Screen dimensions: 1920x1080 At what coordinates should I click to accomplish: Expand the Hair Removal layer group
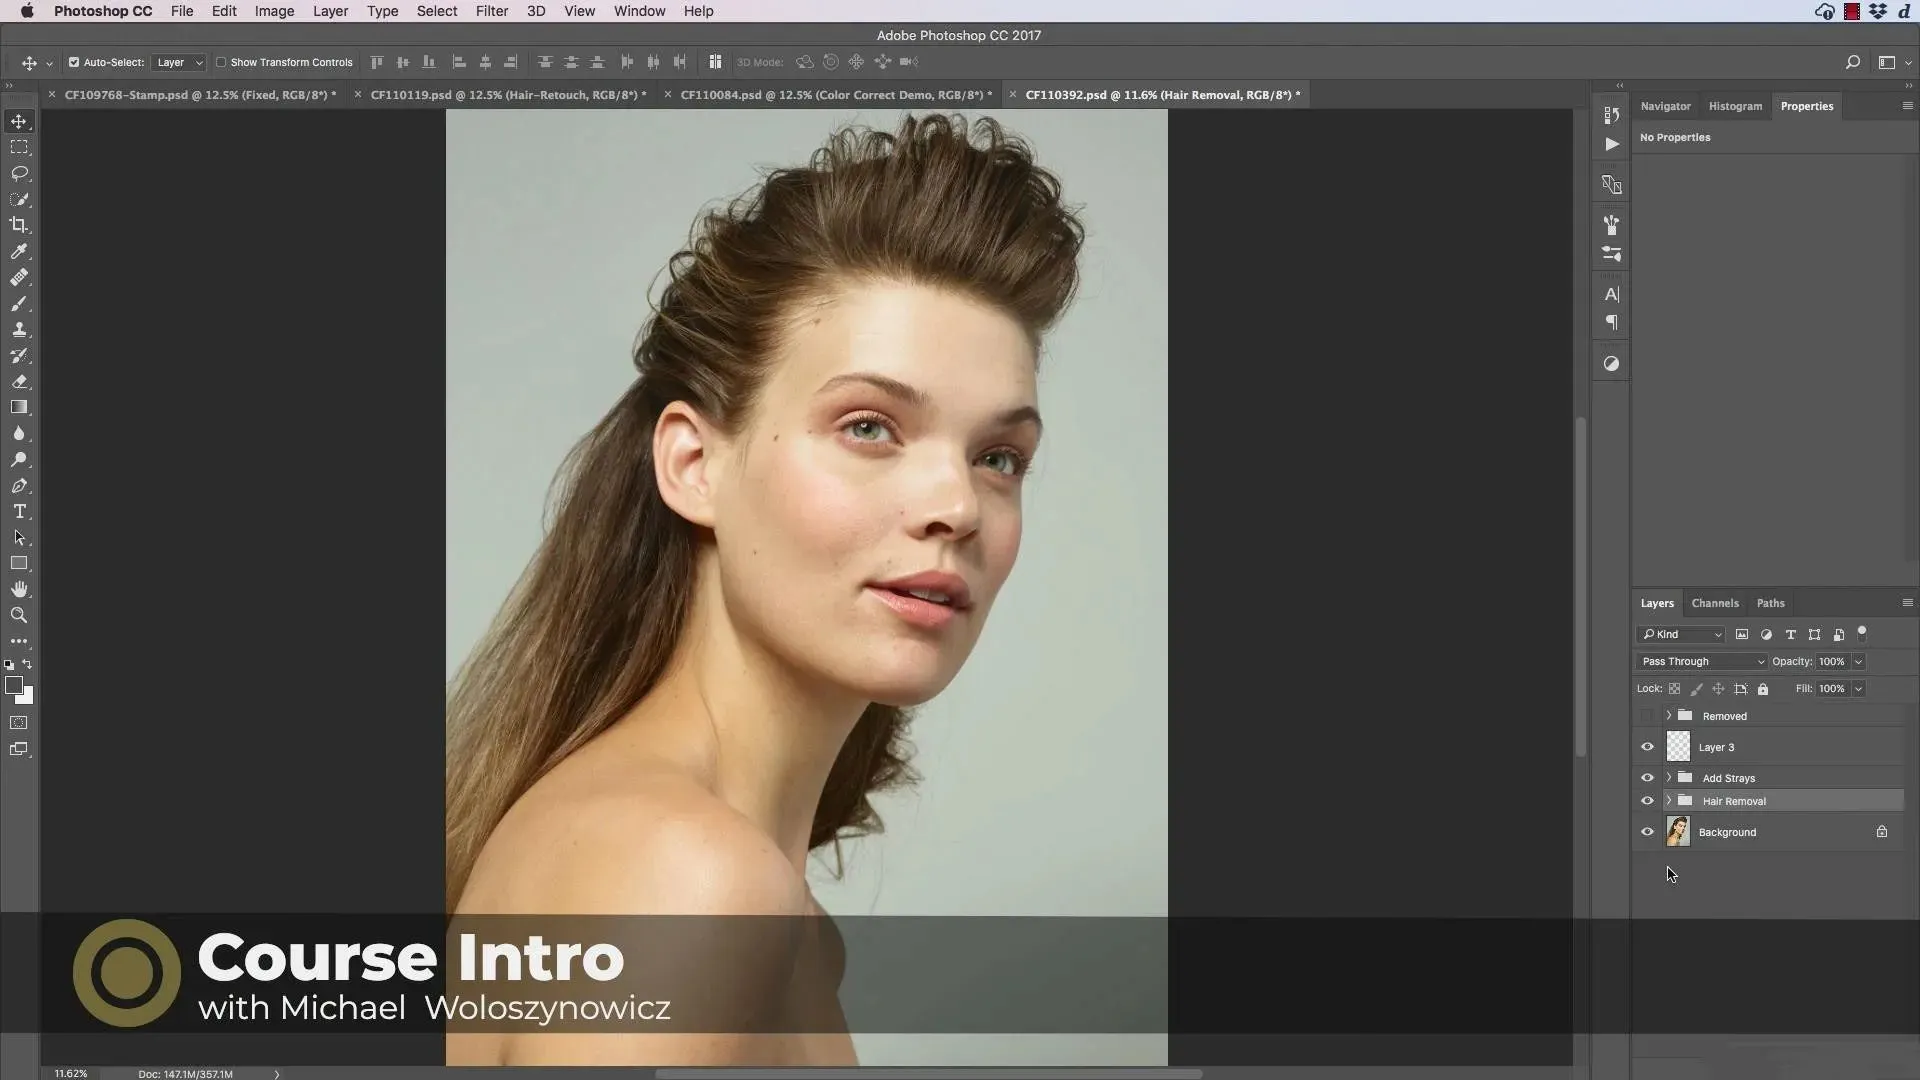(x=1668, y=801)
